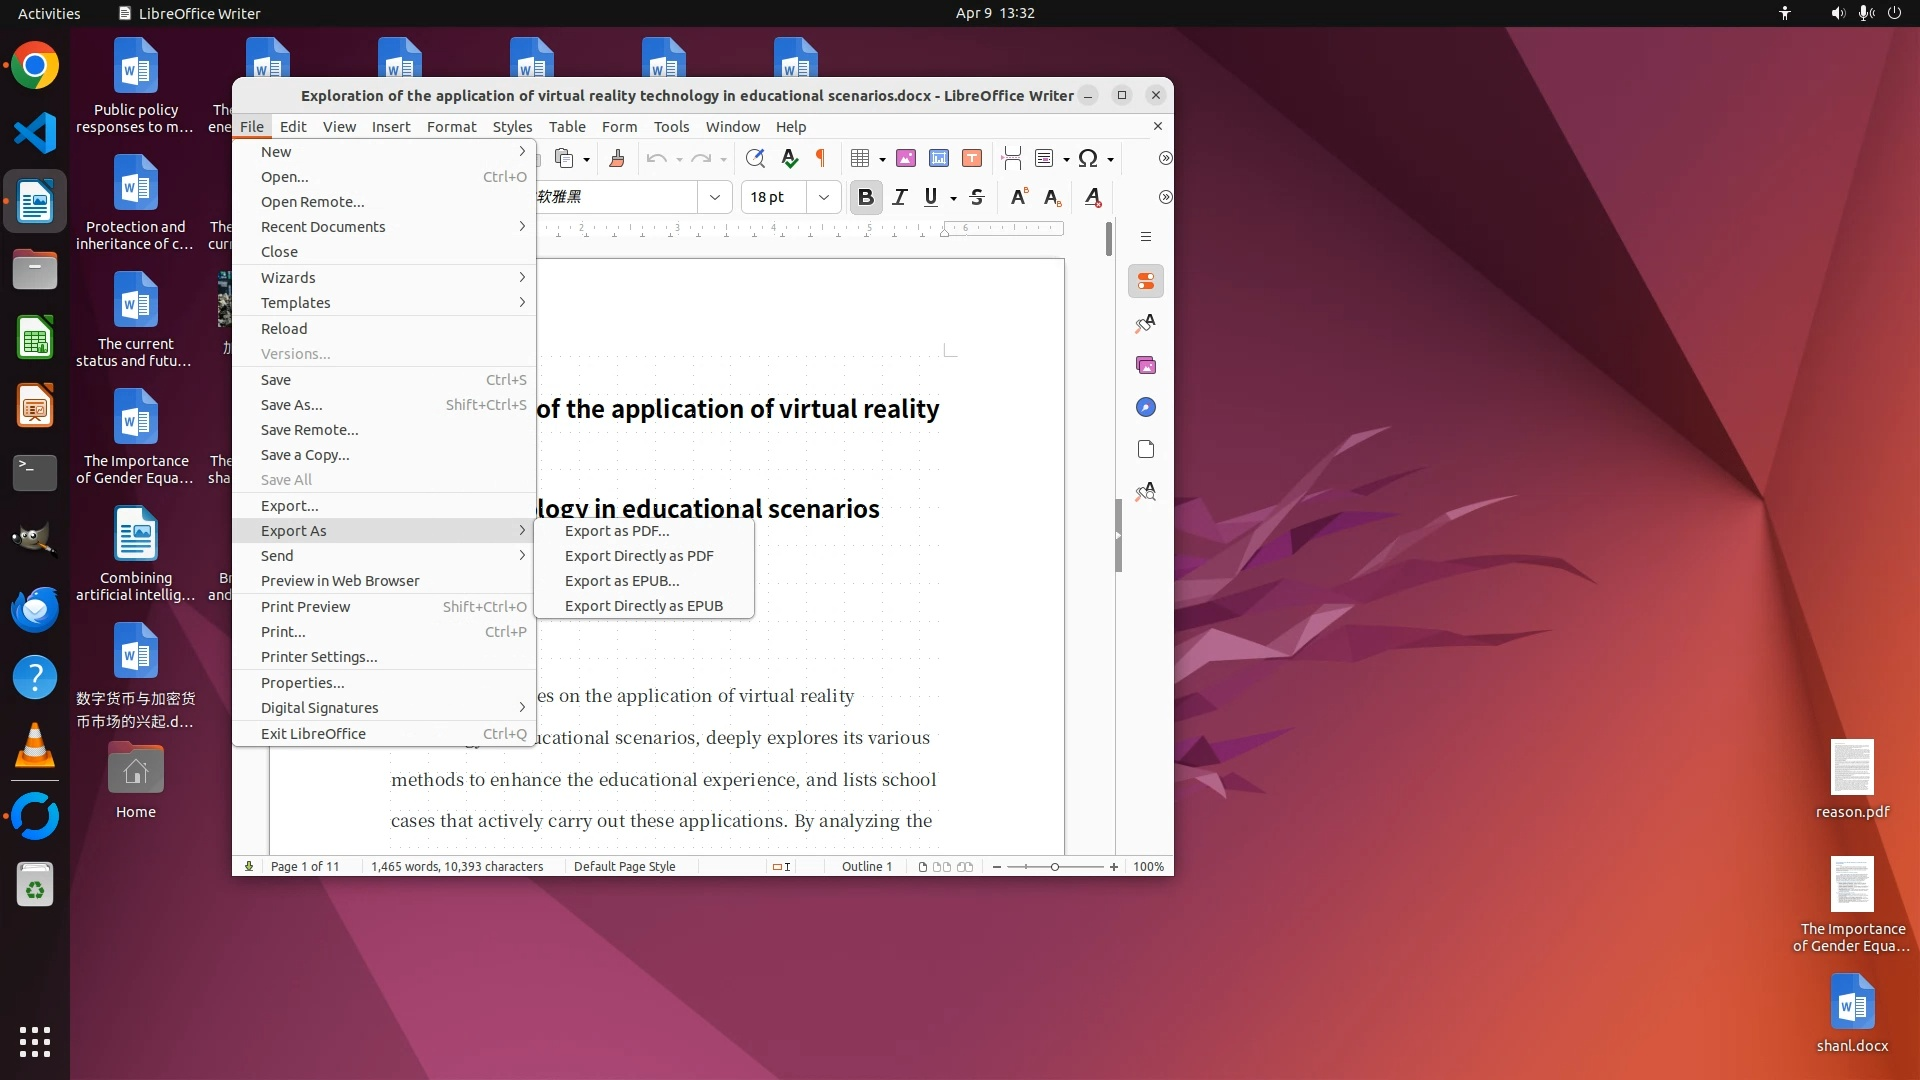Click the zoom slider in status bar
Screen dimensions: 1920x1080
click(1054, 867)
